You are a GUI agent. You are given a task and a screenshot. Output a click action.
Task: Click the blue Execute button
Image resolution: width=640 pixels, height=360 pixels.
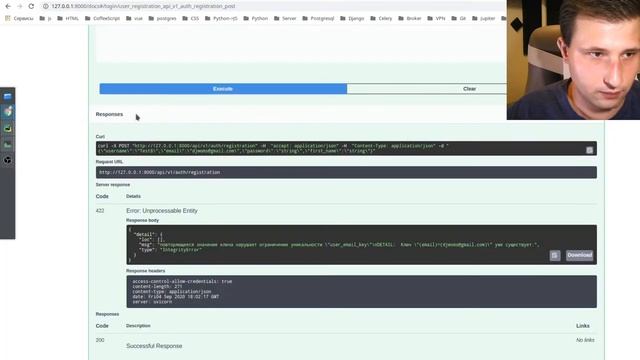223,89
